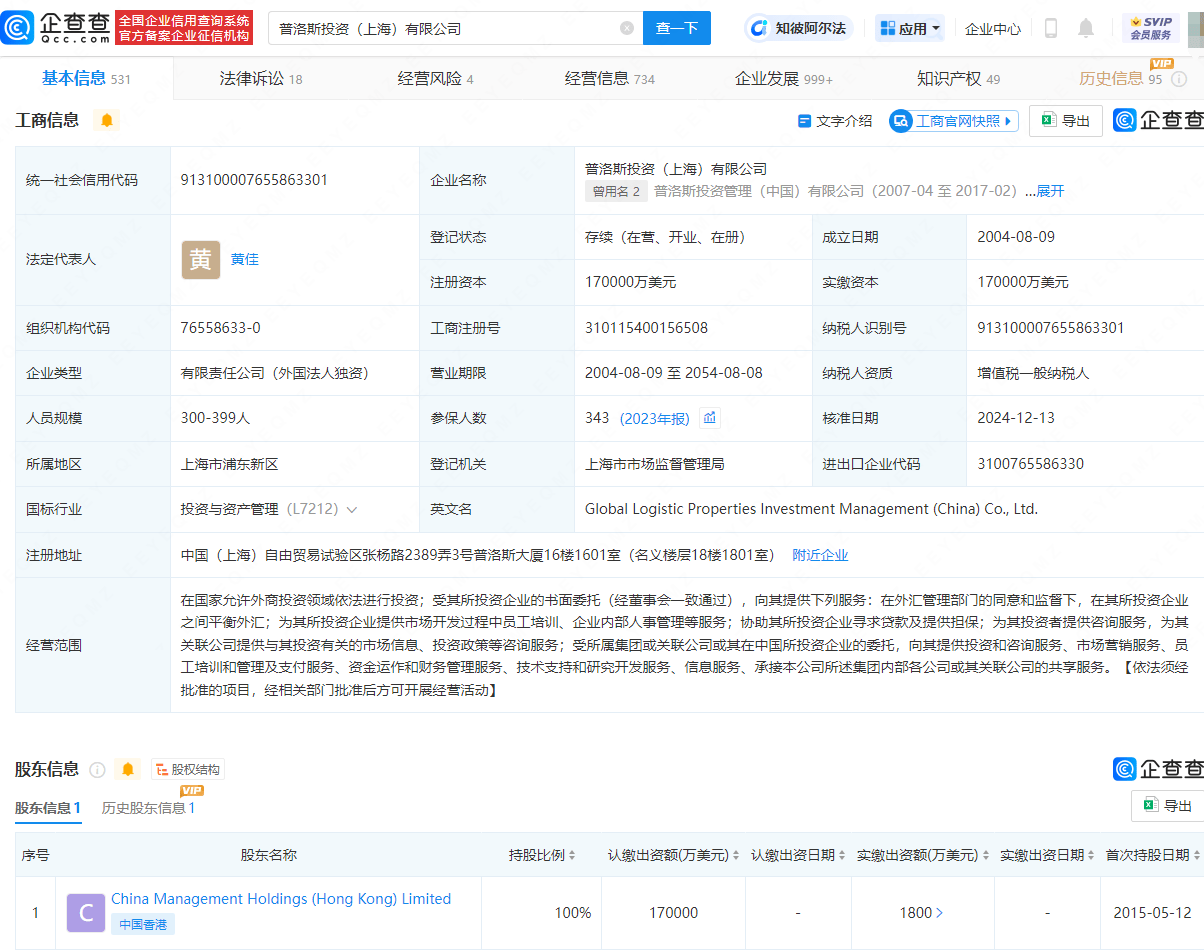The width and height of the screenshot is (1204, 952).
Task: Select 上海市市场监督管理局 registration authority
Action: coord(654,464)
